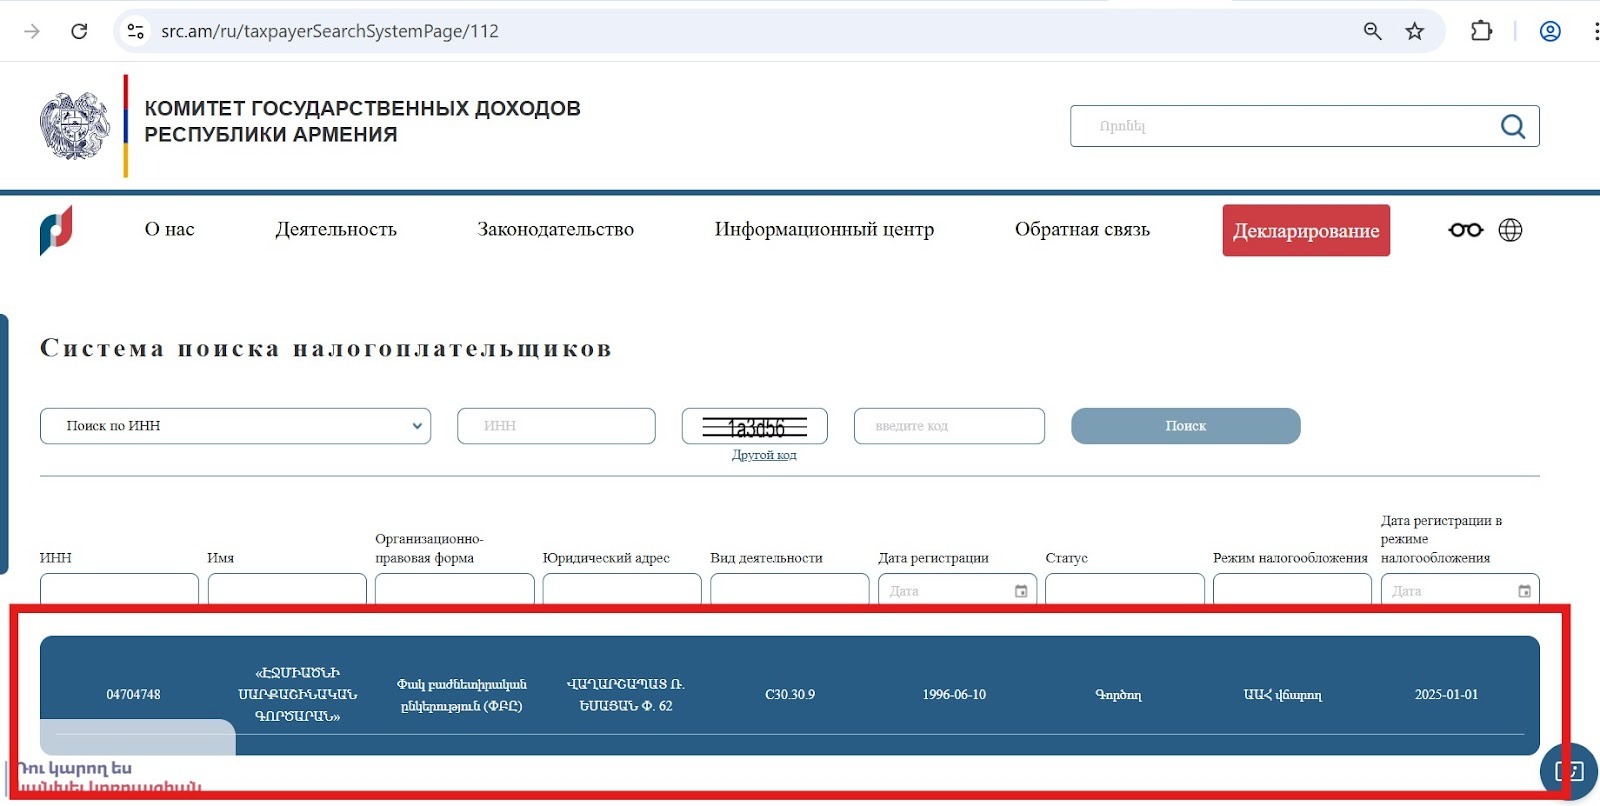
Task: Open the 'Деятельность' menu item
Action: [336, 229]
